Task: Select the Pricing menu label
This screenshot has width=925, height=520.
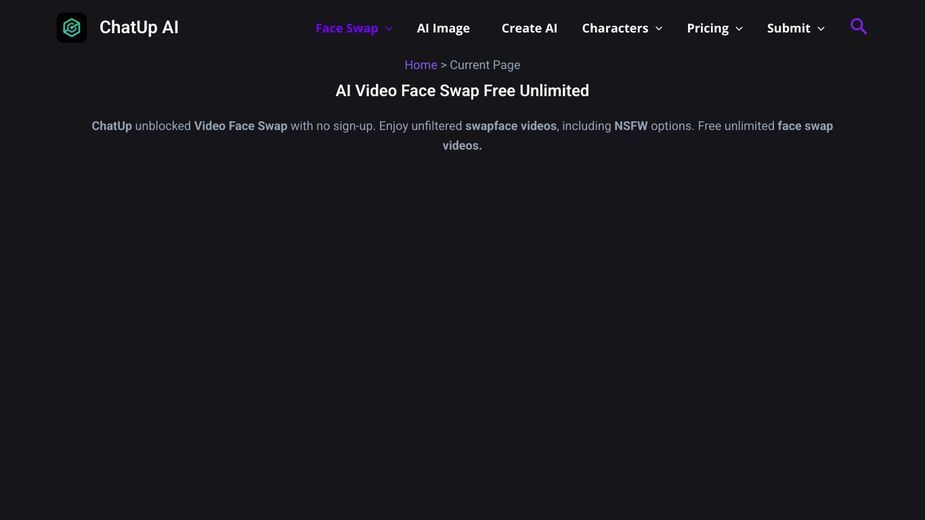Action: click(x=707, y=28)
